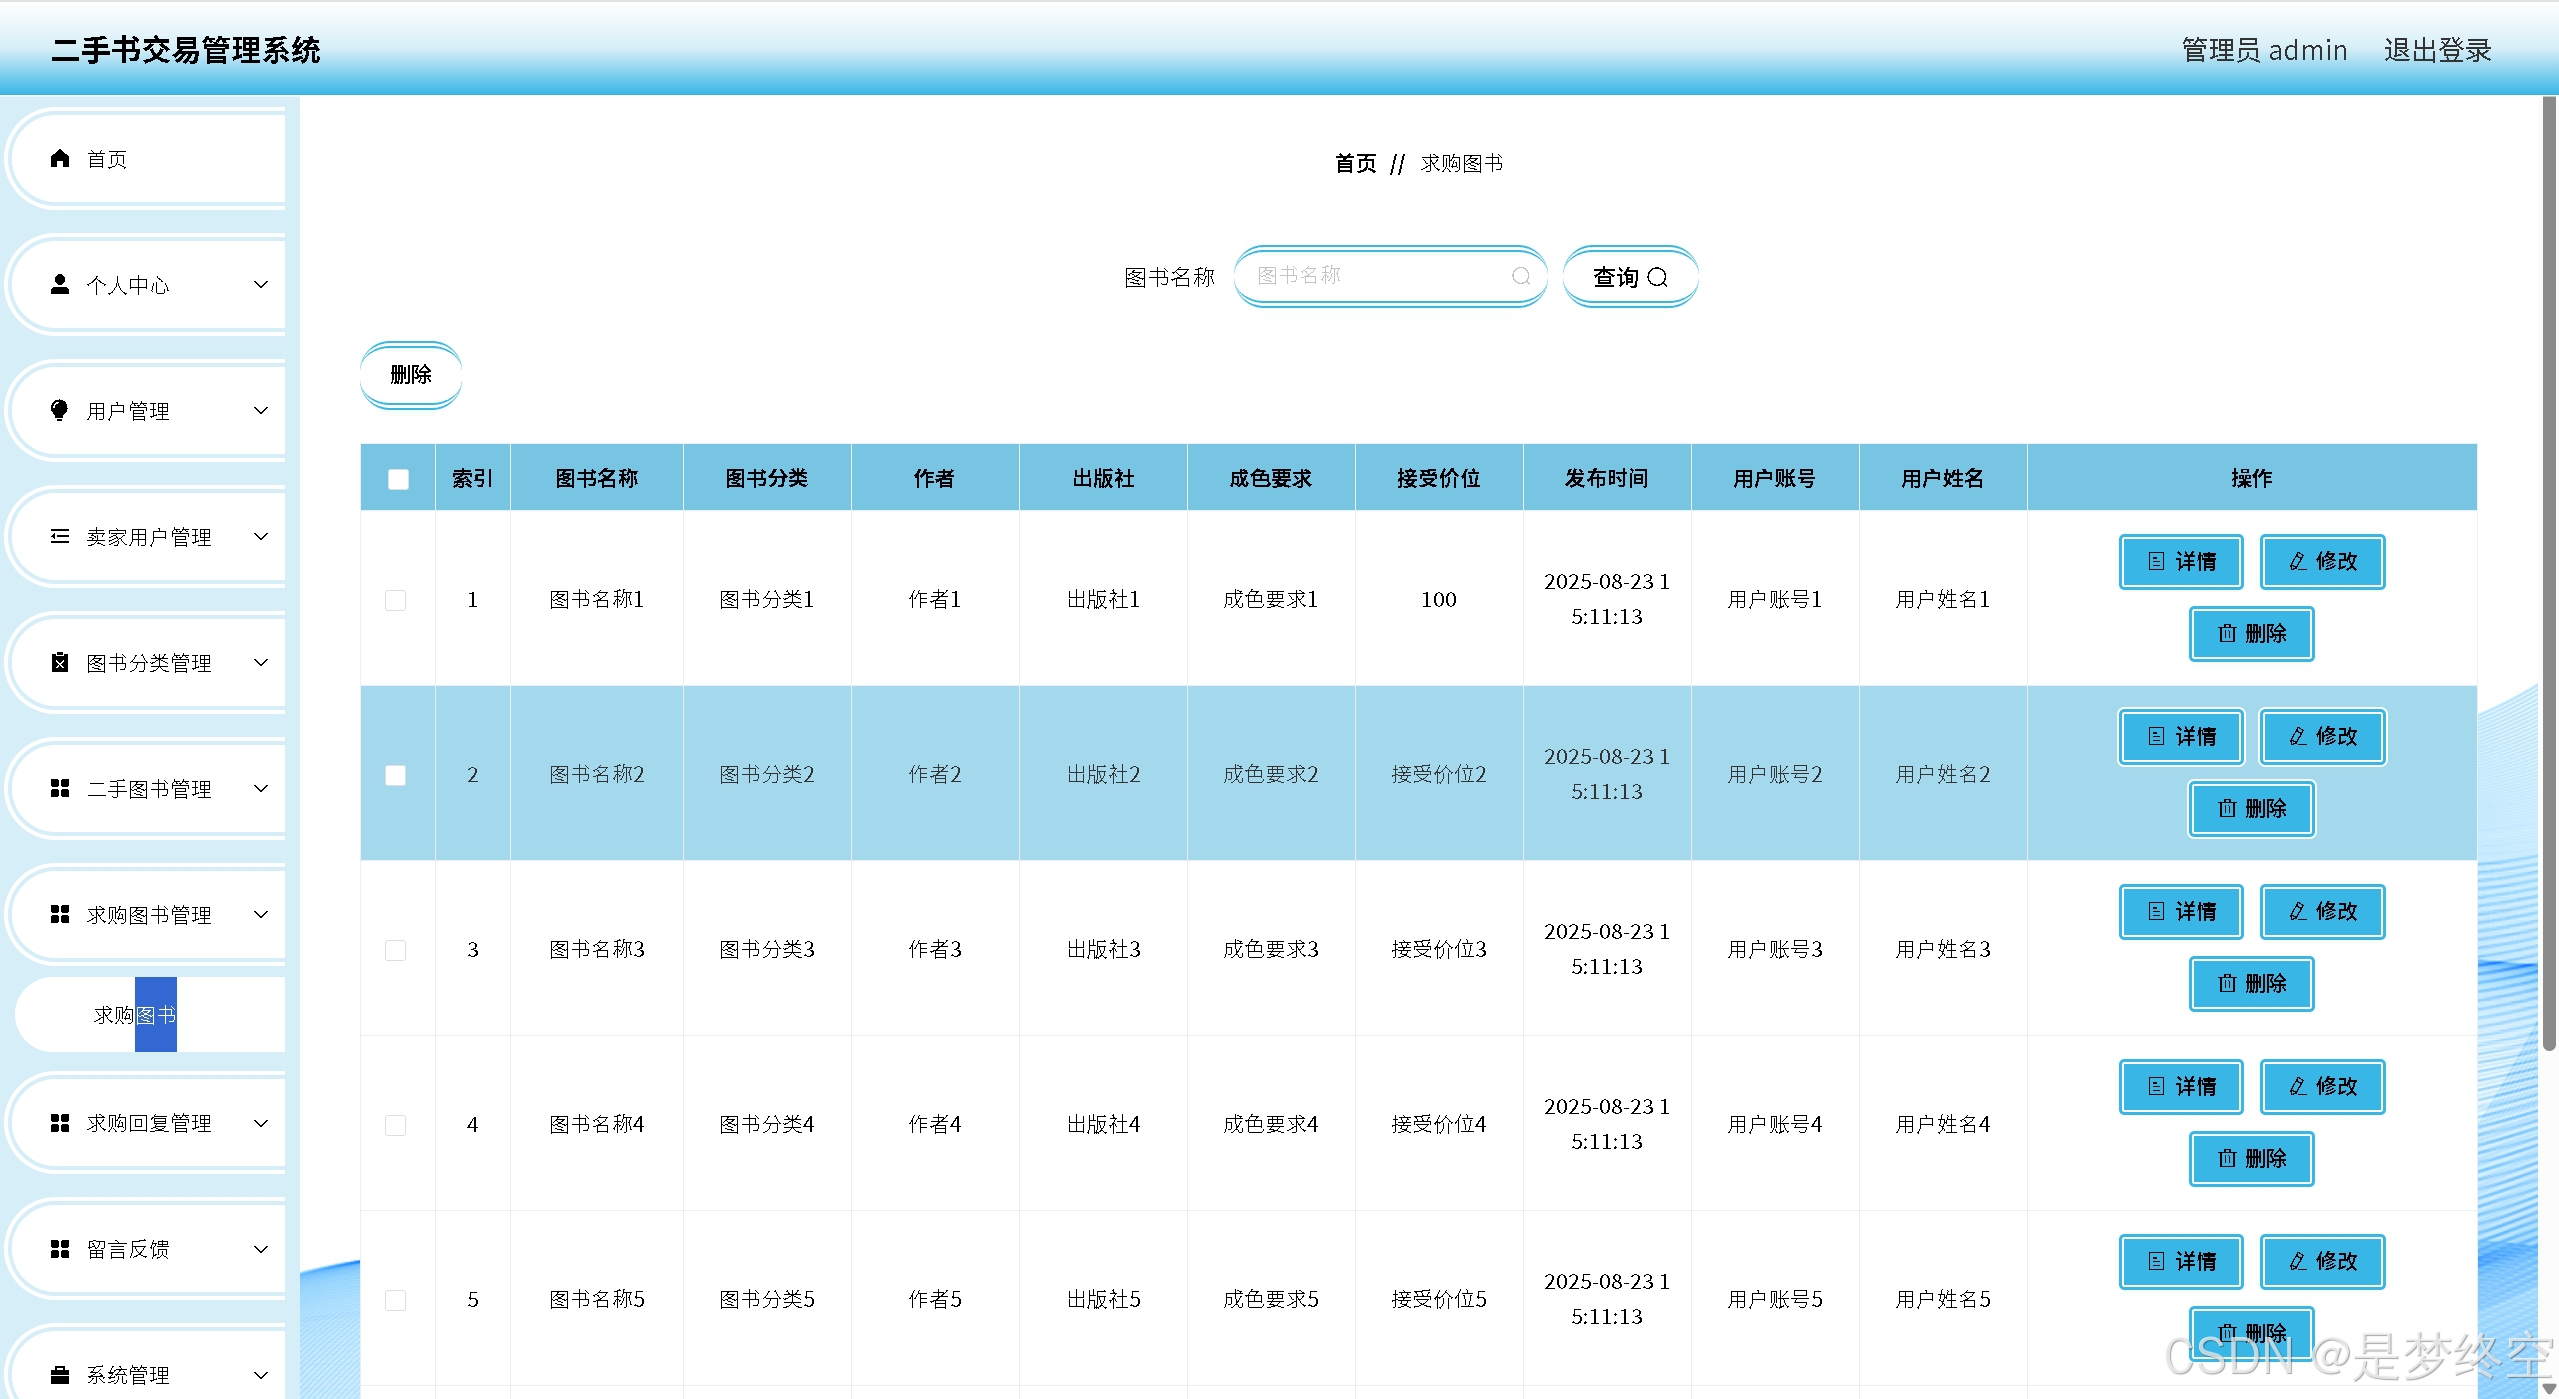This screenshot has height=1399, width=2559.
Task: Check the checkbox for row 1
Action: 396,600
